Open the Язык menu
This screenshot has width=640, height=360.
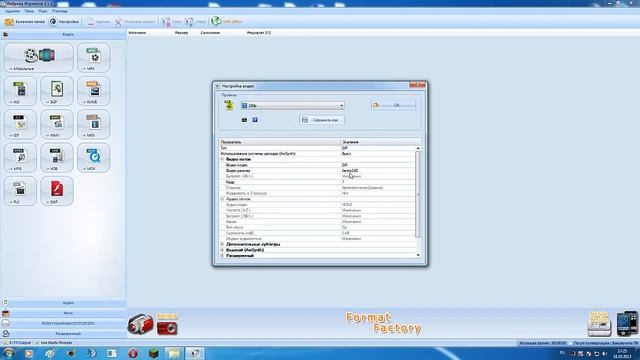[x=43, y=11]
